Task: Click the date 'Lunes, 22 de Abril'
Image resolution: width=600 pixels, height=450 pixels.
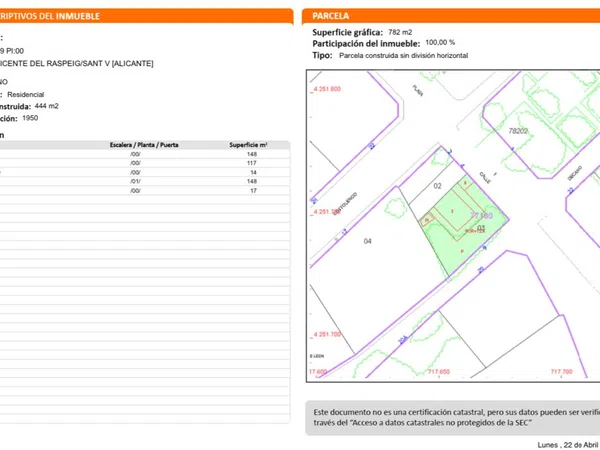Action: [567, 444]
